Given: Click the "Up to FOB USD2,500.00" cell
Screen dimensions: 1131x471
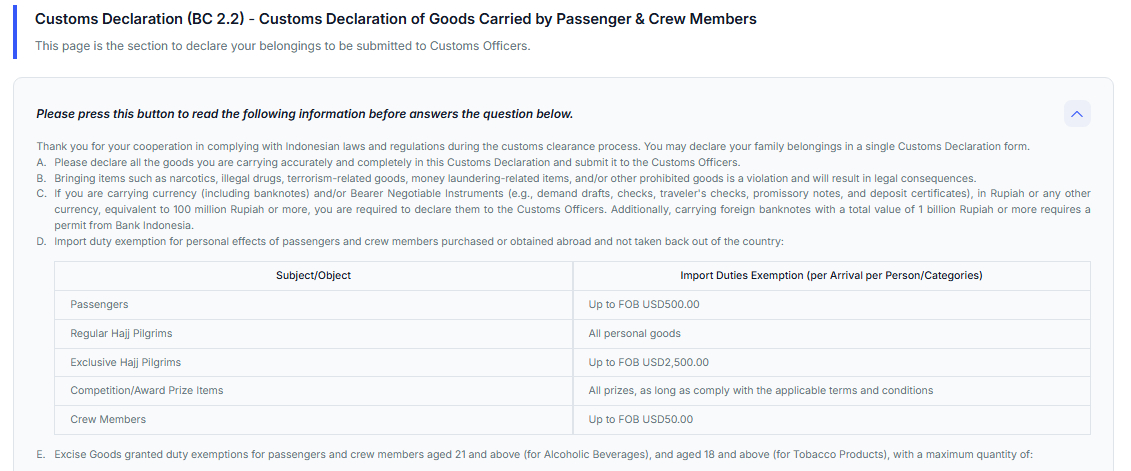Looking at the screenshot, I should point(648,362).
